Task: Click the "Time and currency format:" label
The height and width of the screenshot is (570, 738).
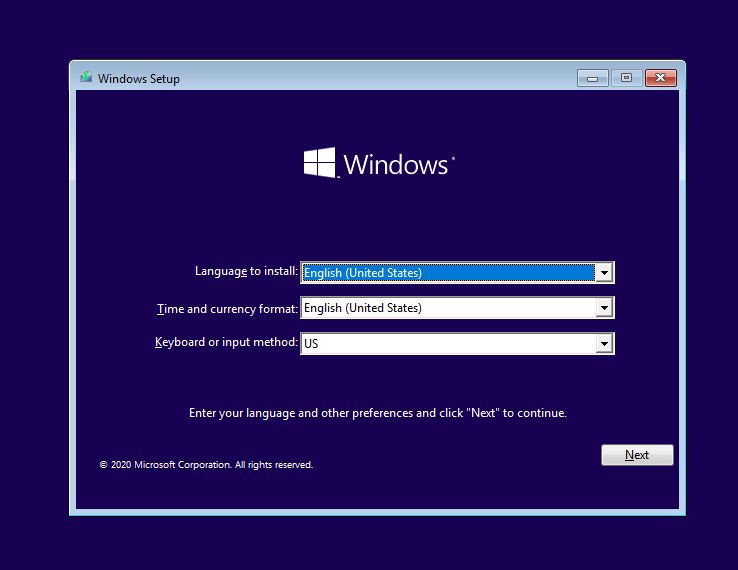Action: pos(227,309)
